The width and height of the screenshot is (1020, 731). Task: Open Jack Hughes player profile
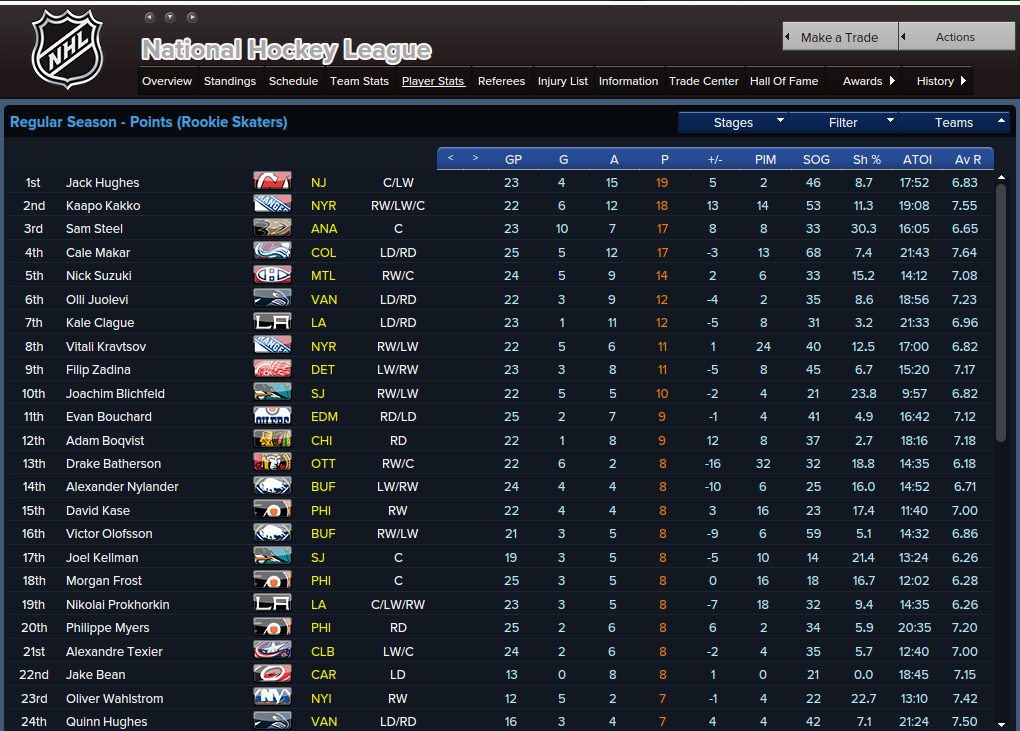click(102, 183)
